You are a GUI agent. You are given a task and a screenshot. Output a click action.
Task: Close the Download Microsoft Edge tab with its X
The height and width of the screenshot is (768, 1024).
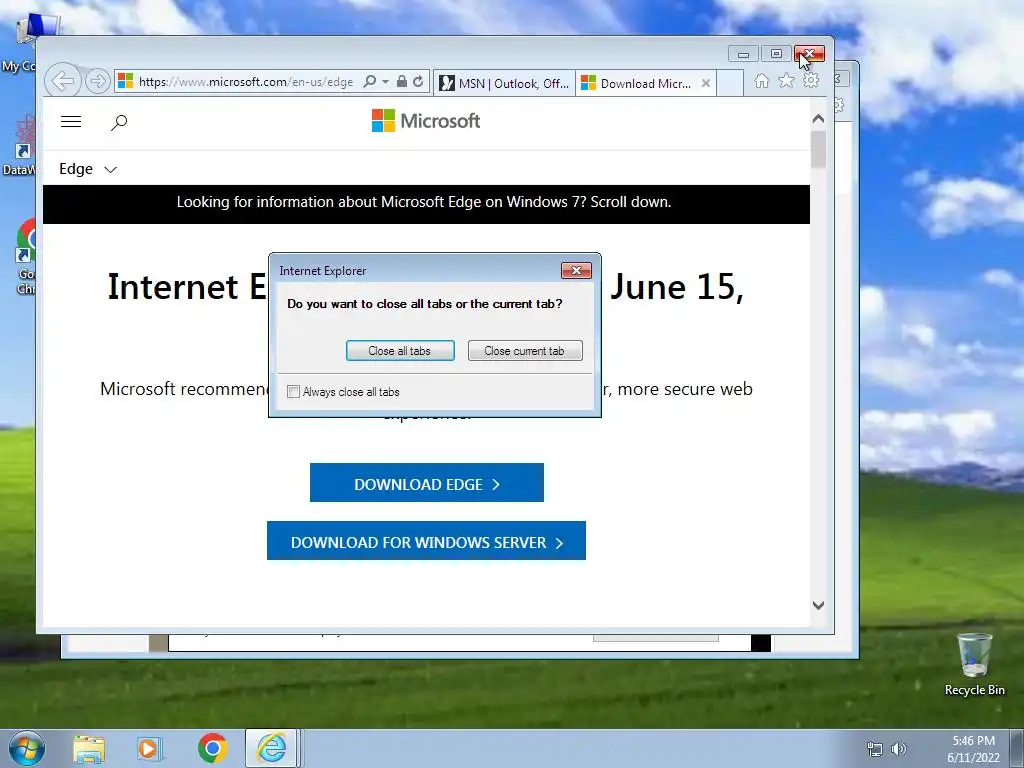[706, 83]
